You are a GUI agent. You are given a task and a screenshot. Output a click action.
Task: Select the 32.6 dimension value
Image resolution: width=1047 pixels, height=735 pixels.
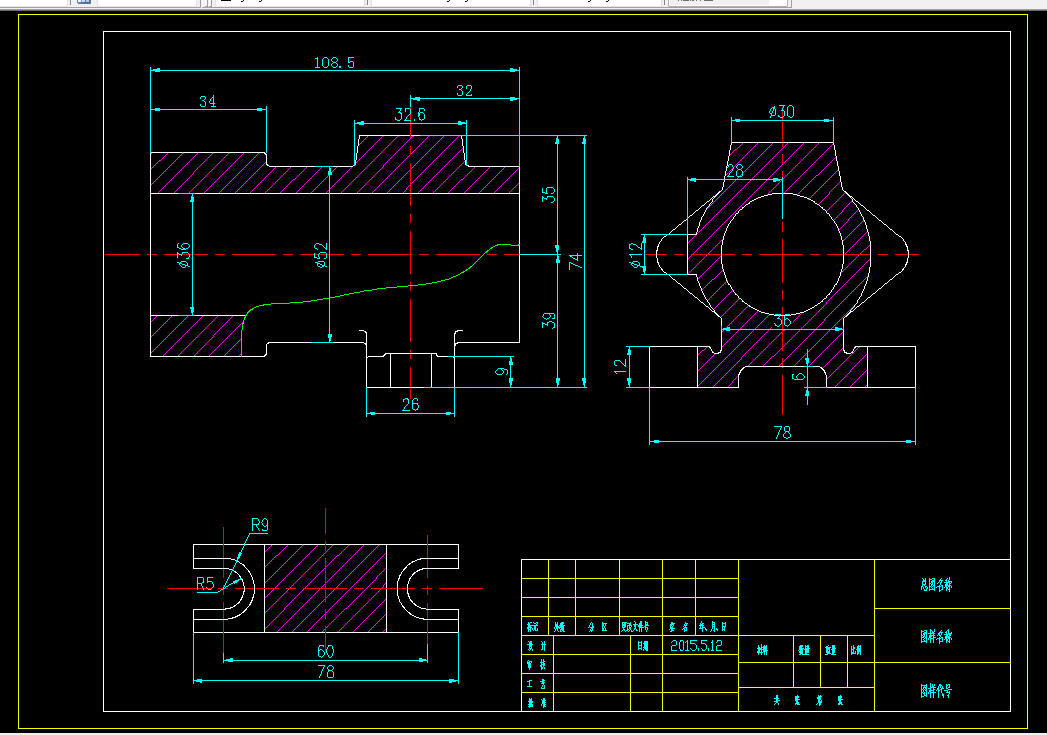(x=410, y=115)
